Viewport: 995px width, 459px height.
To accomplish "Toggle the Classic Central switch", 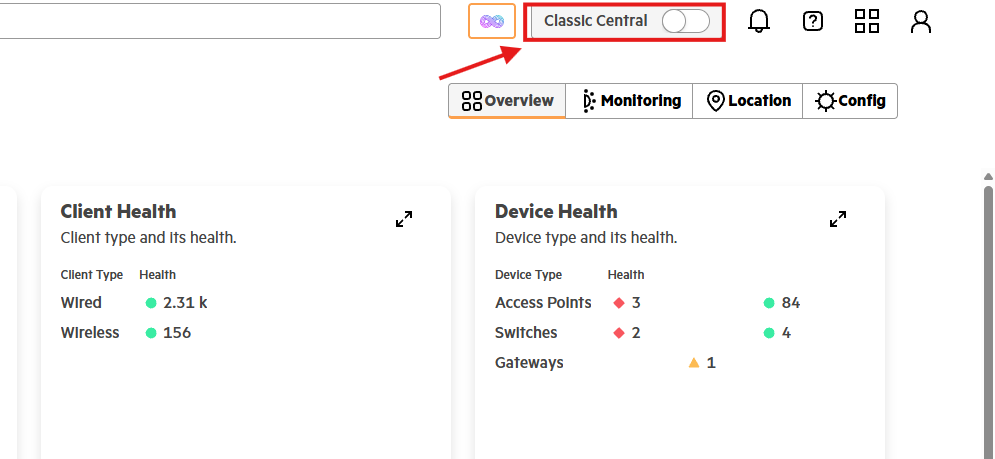I will pos(685,21).
